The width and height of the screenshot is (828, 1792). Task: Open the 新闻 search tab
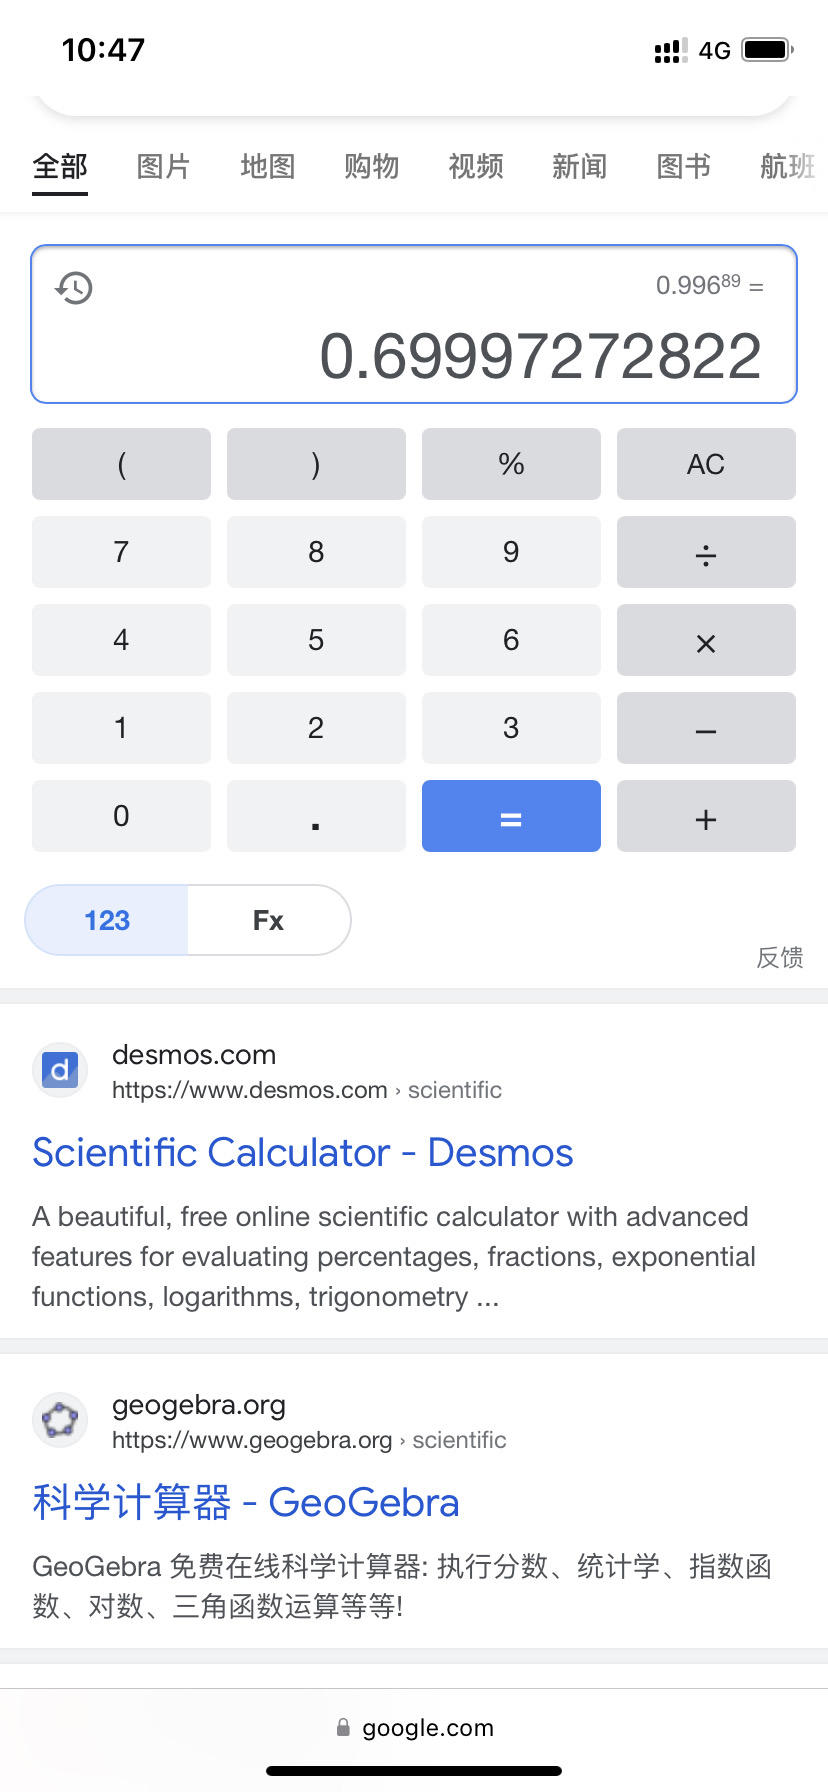coord(579,167)
